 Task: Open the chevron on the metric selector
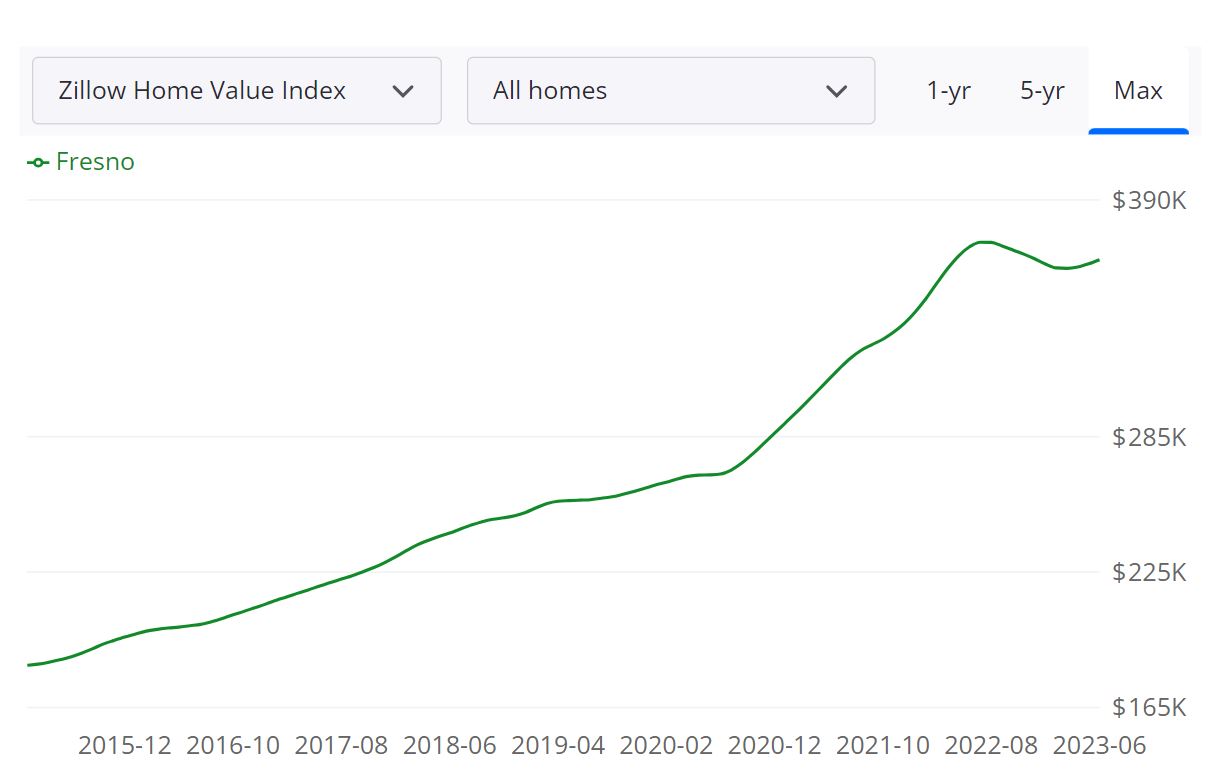click(404, 90)
